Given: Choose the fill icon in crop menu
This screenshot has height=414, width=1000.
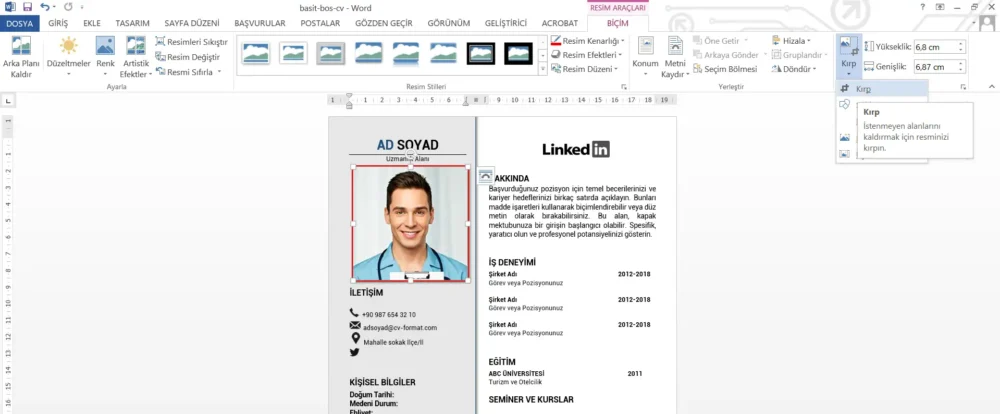Looking at the screenshot, I should click(845, 137).
